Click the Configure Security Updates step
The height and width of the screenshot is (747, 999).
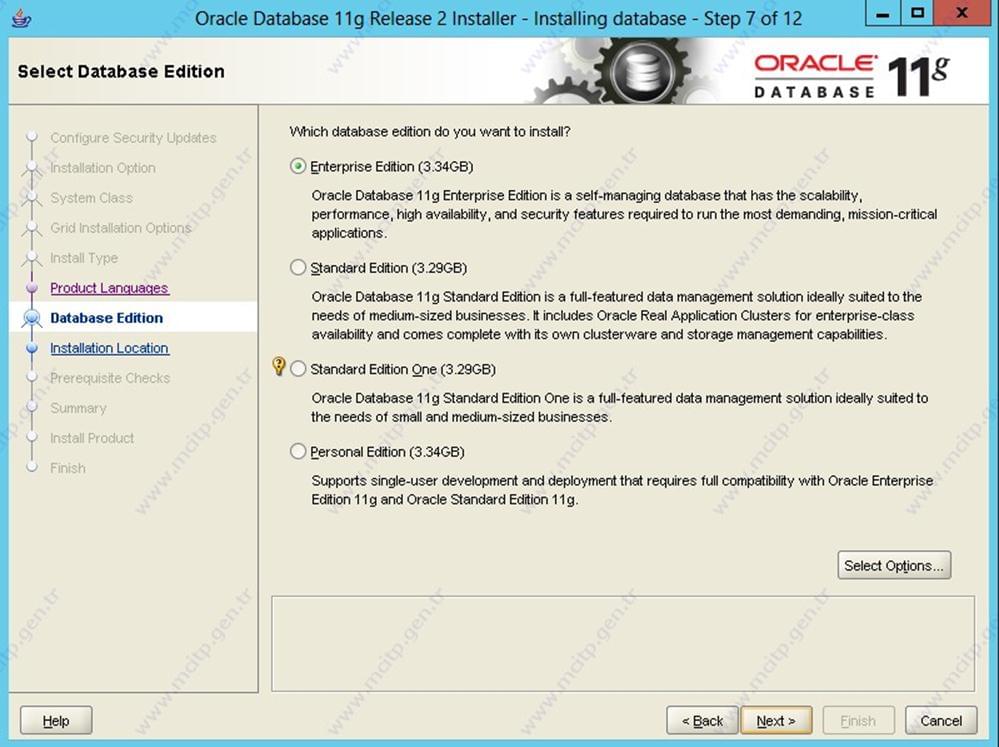(x=133, y=138)
